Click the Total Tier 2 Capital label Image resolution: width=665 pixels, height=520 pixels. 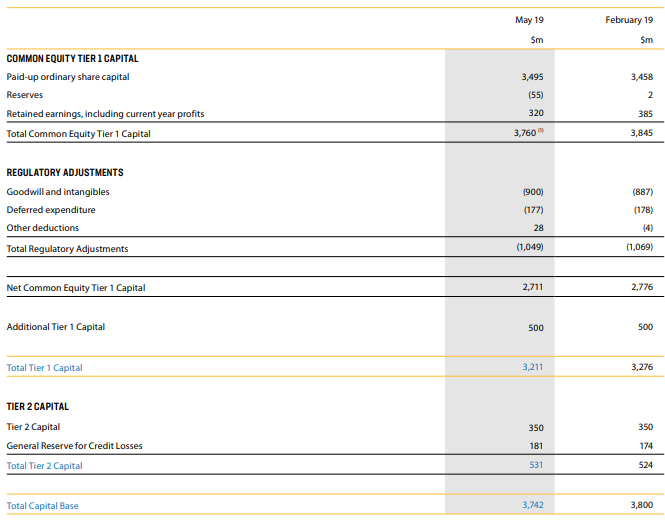(x=45, y=466)
